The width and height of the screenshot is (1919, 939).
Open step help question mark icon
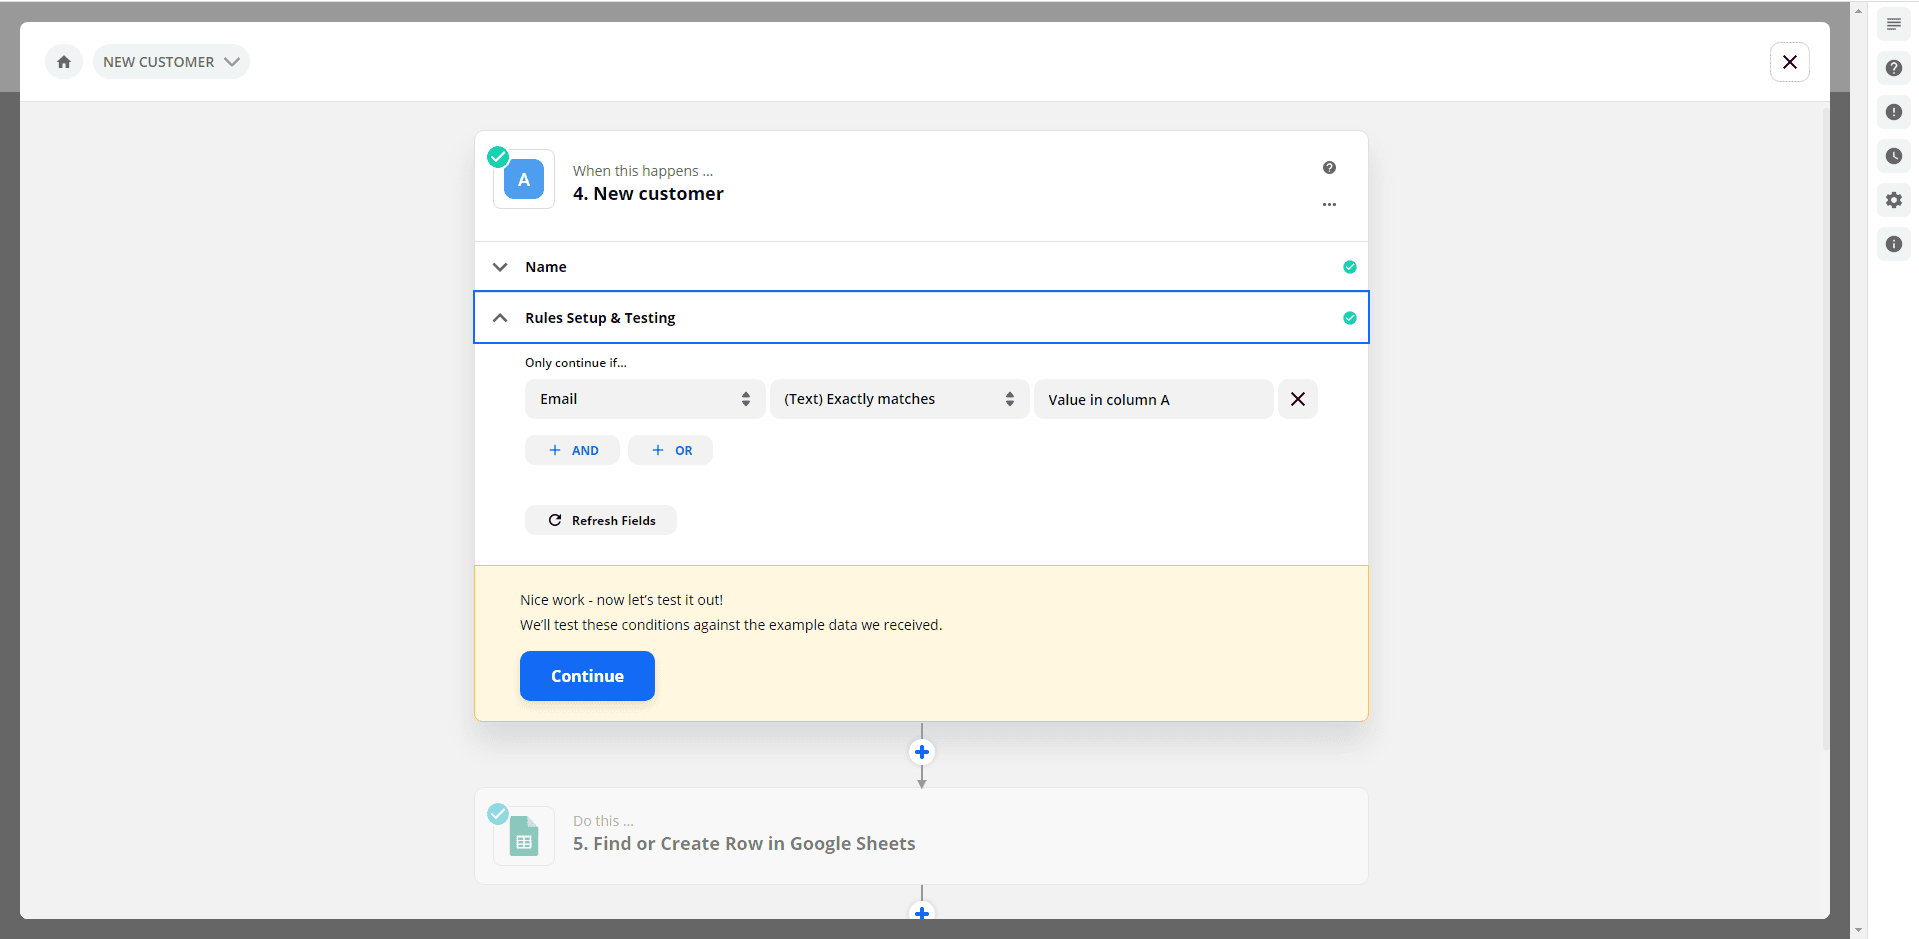1329,168
